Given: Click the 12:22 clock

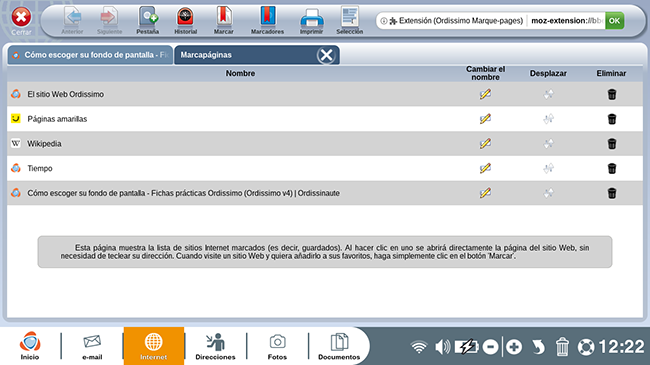Looking at the screenshot, I should tap(621, 347).
